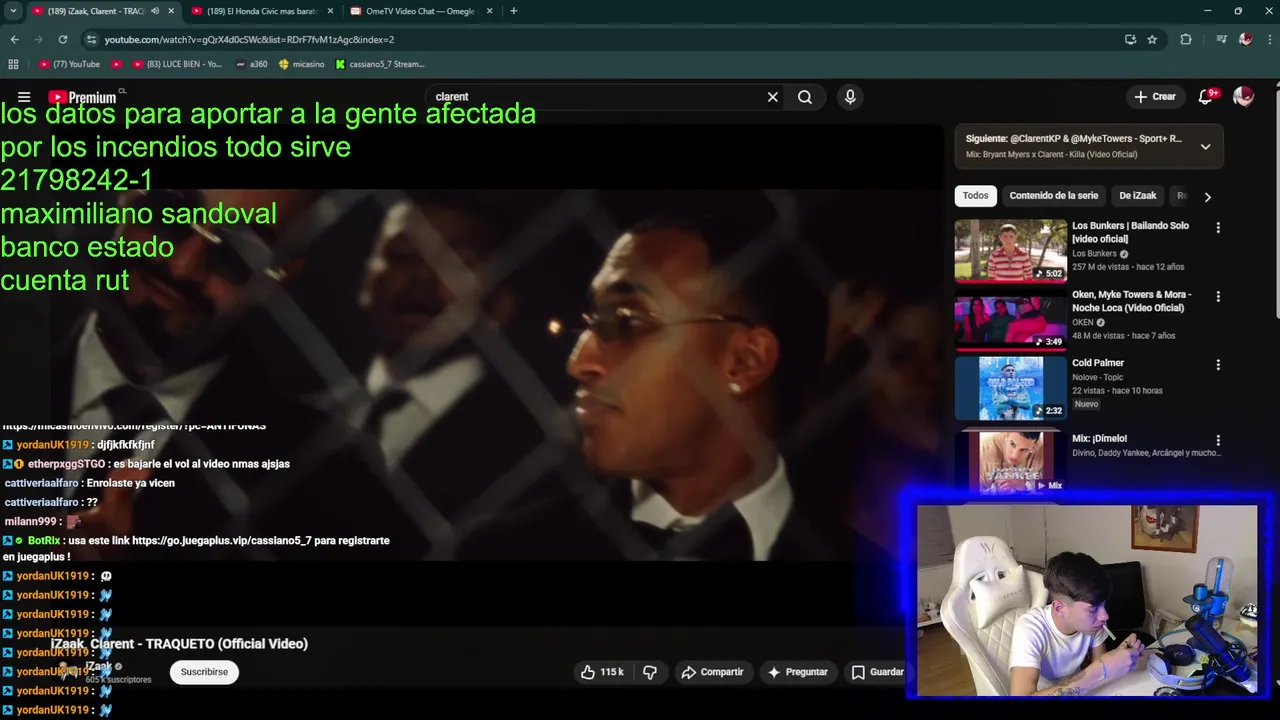The width and height of the screenshot is (1280, 720).
Task: Open iZaak channel name link
Action: pyautogui.click(x=98, y=666)
